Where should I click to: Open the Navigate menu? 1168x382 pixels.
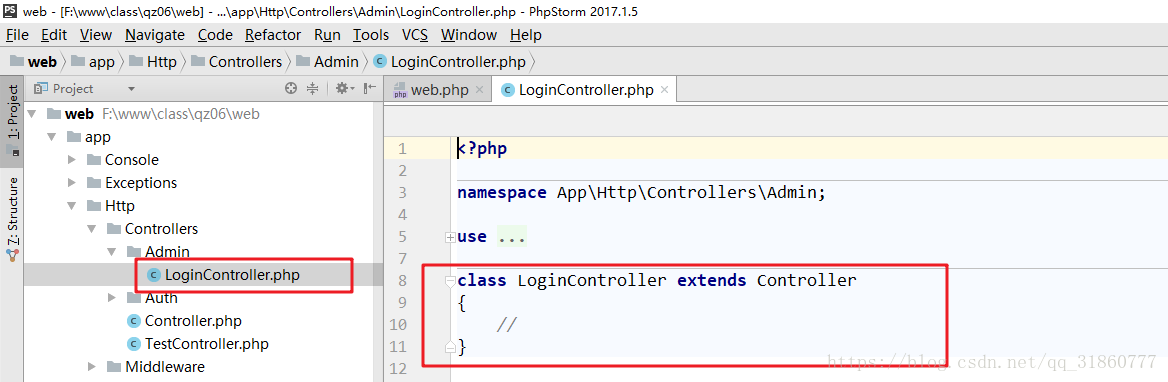[154, 35]
